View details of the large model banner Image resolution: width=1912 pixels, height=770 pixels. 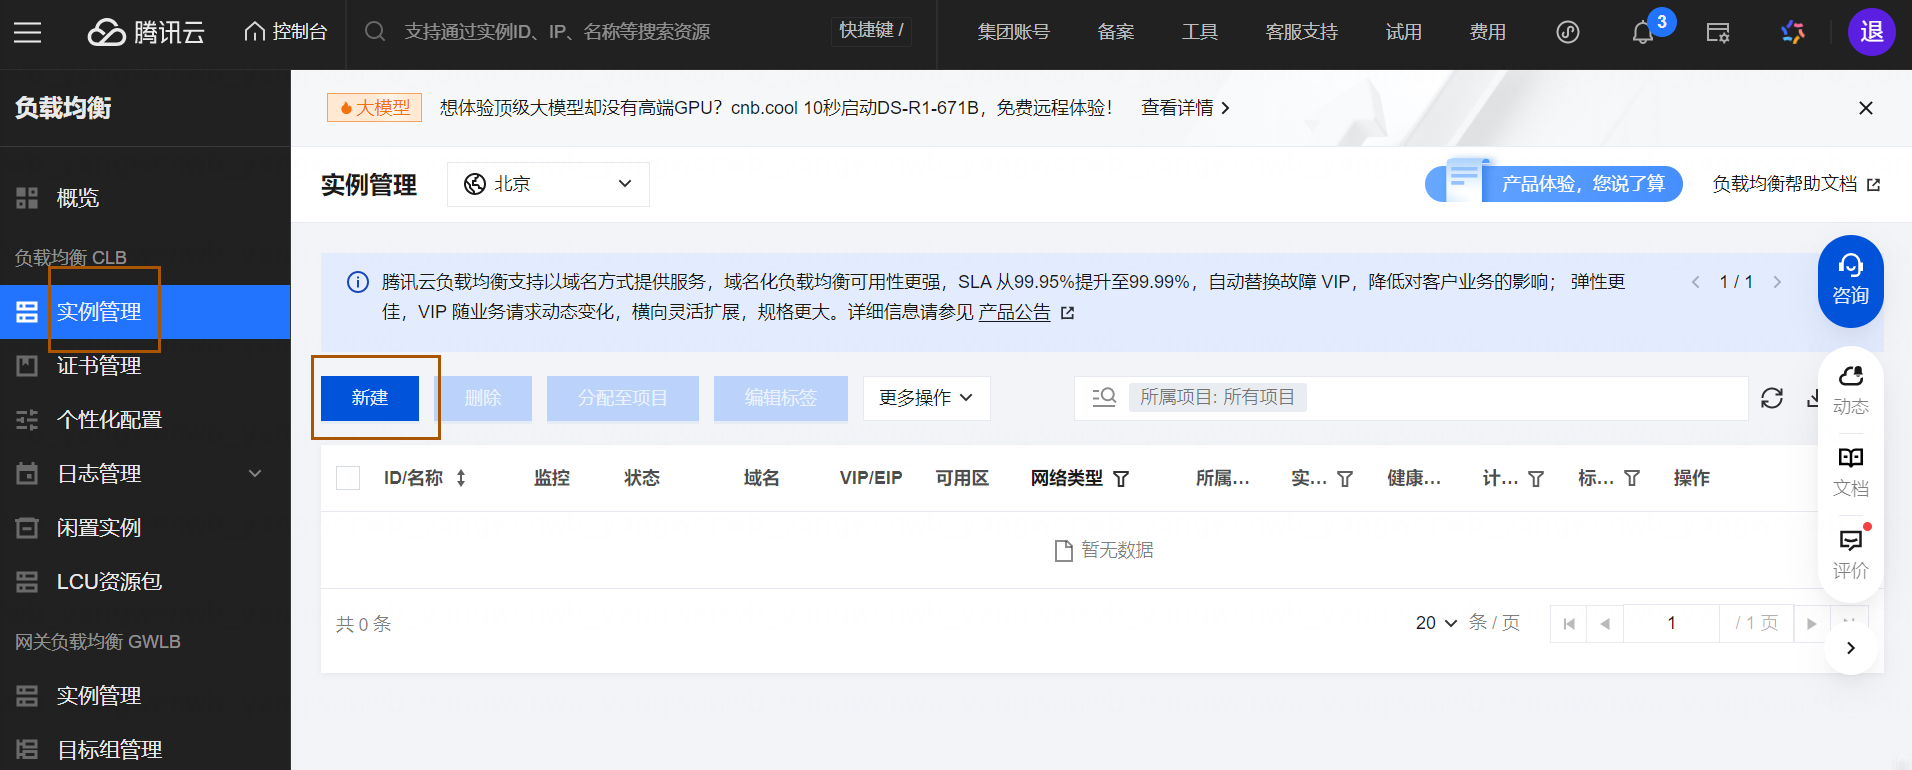click(1185, 108)
